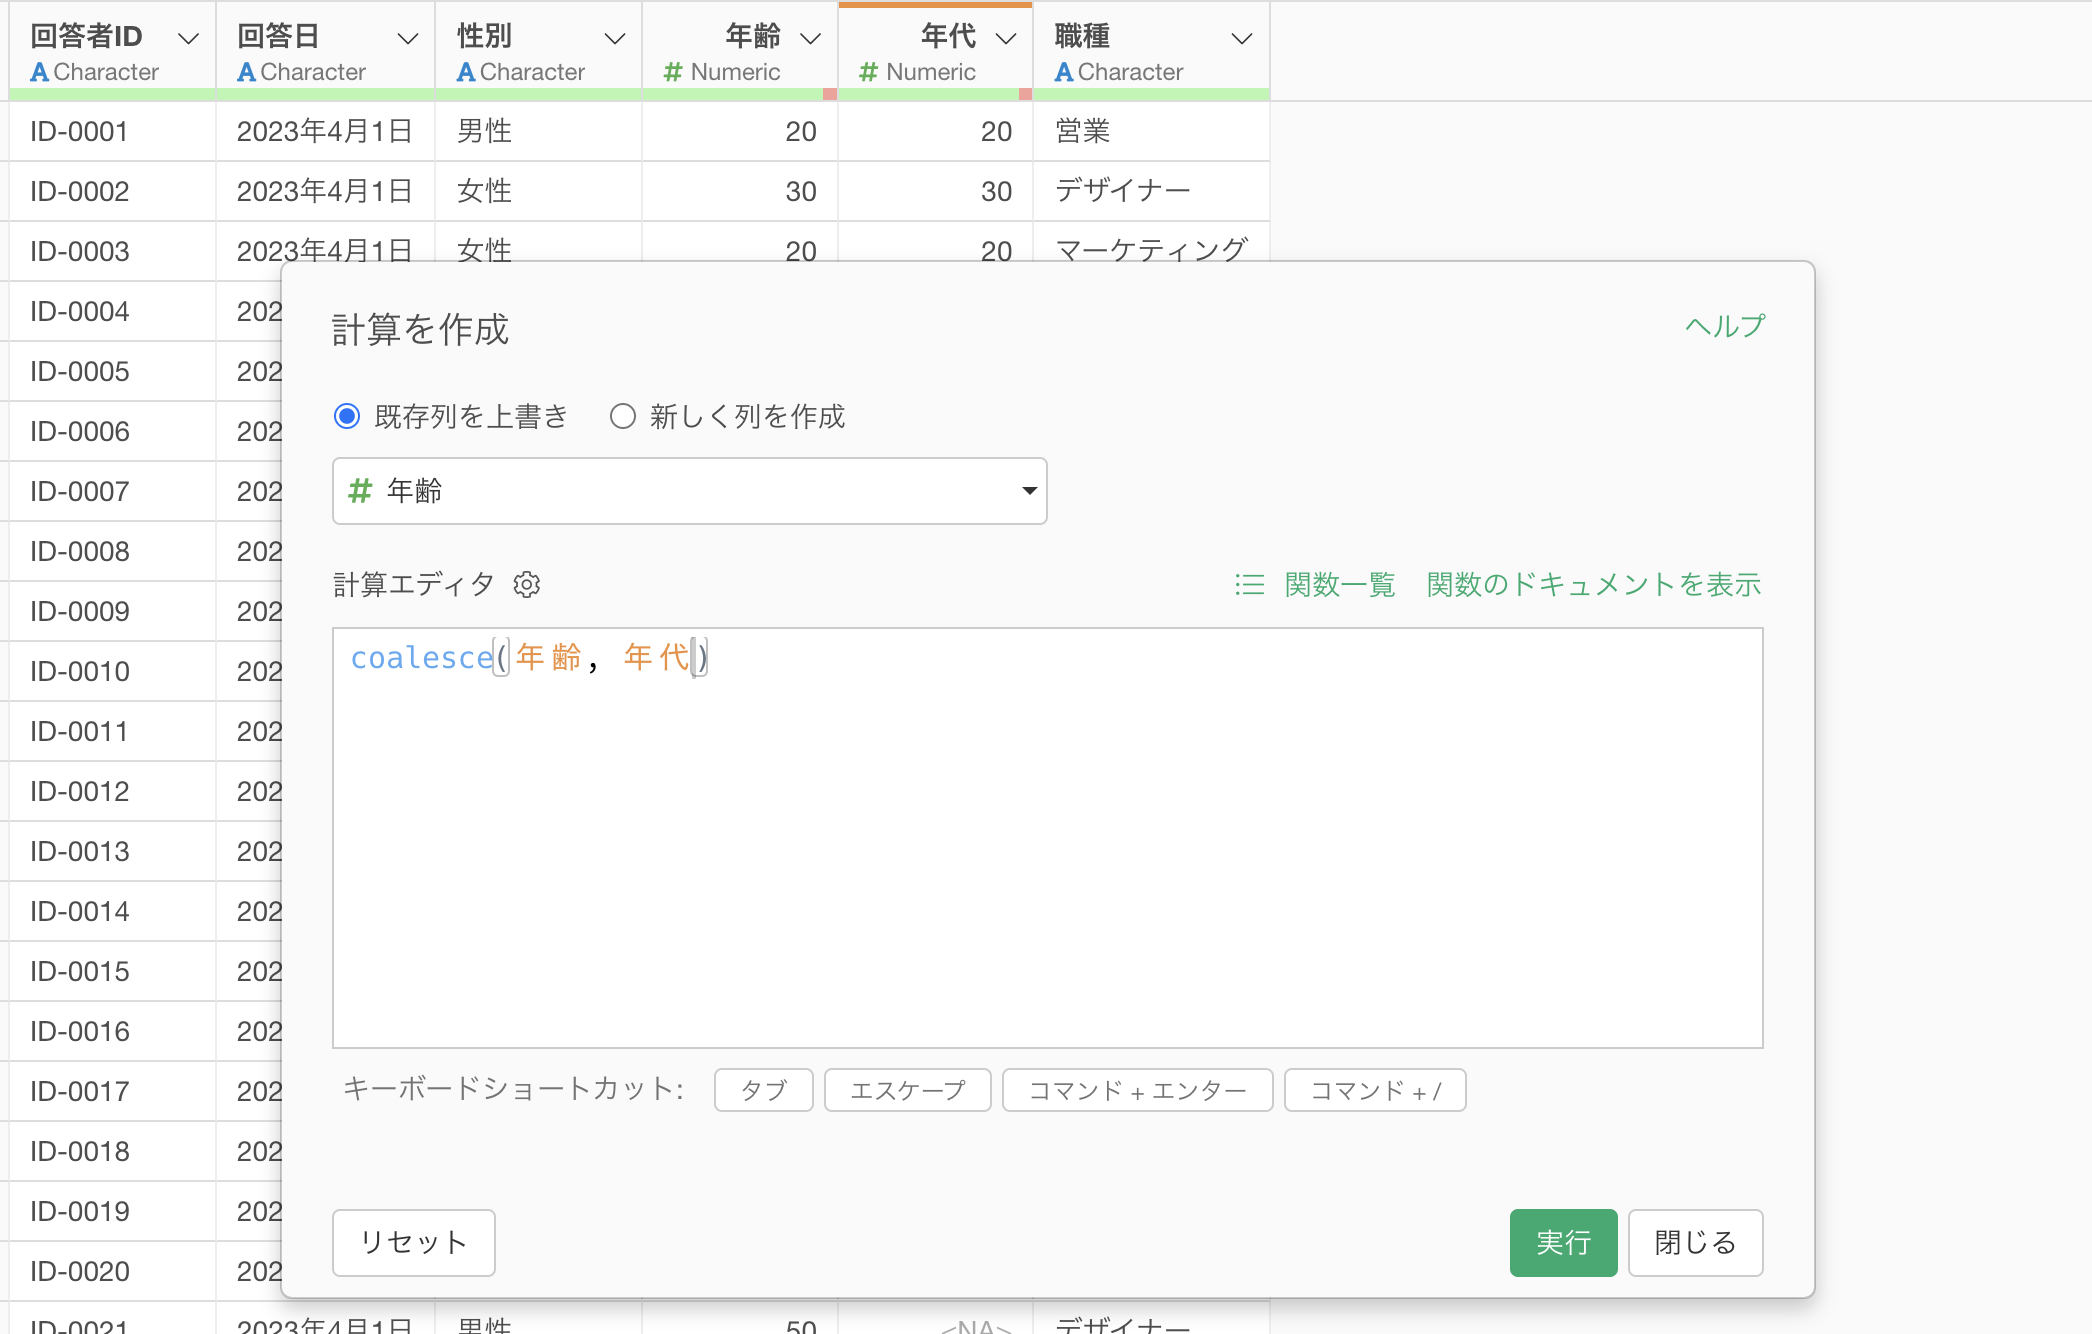Click the A Character icon under 回答者ID header
Image resolution: width=2092 pixels, height=1334 pixels.
coord(38,71)
